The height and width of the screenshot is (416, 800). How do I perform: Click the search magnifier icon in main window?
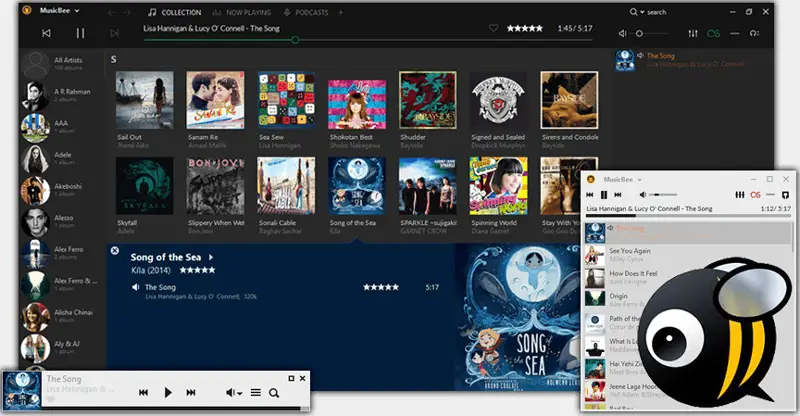click(633, 12)
